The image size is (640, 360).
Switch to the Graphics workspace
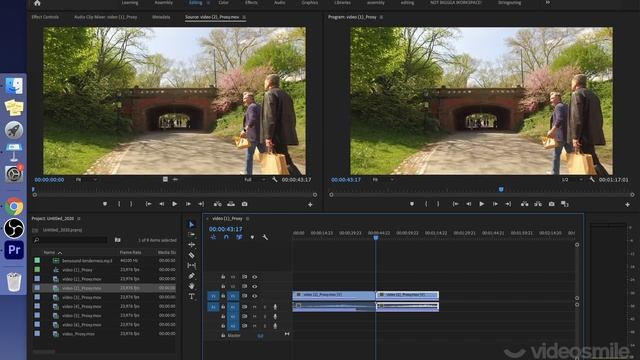pyautogui.click(x=309, y=2)
